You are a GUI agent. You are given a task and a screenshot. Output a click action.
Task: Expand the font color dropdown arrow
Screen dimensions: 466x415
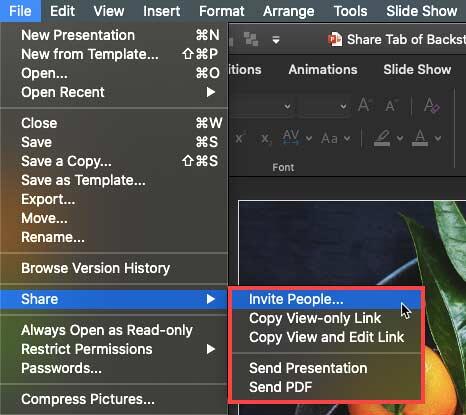[x=438, y=138]
